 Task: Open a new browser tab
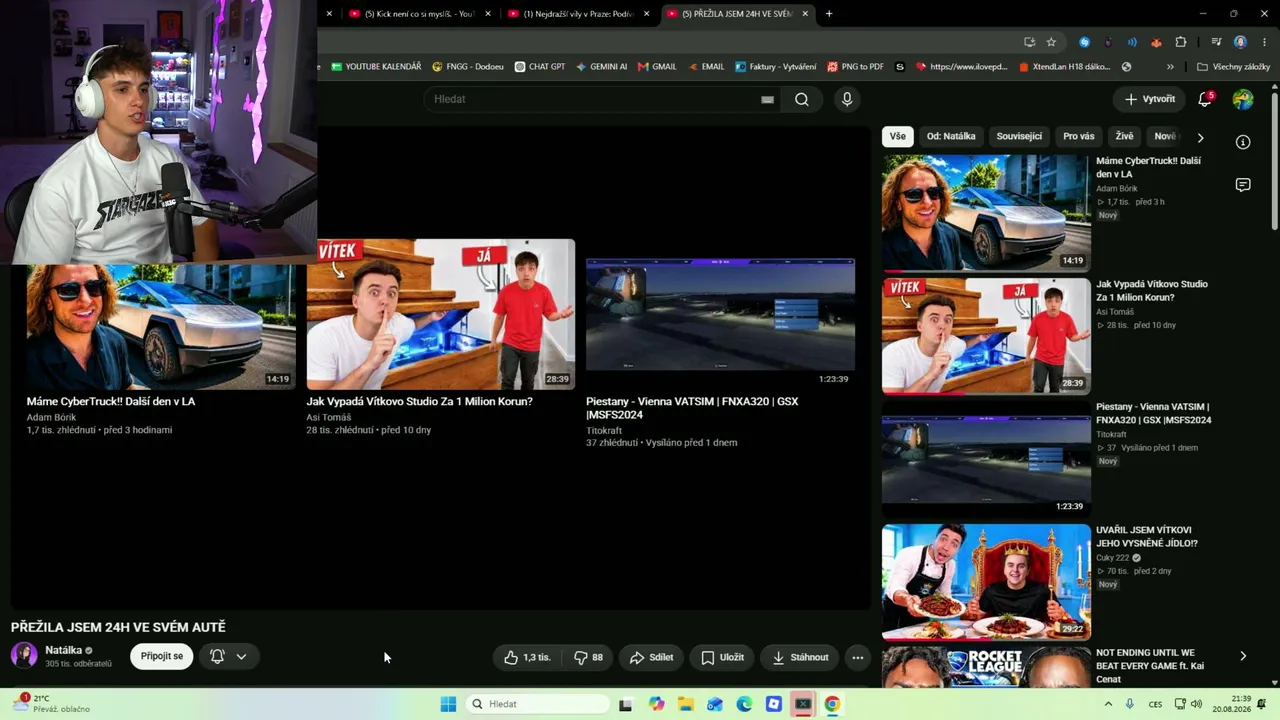pyautogui.click(x=829, y=14)
